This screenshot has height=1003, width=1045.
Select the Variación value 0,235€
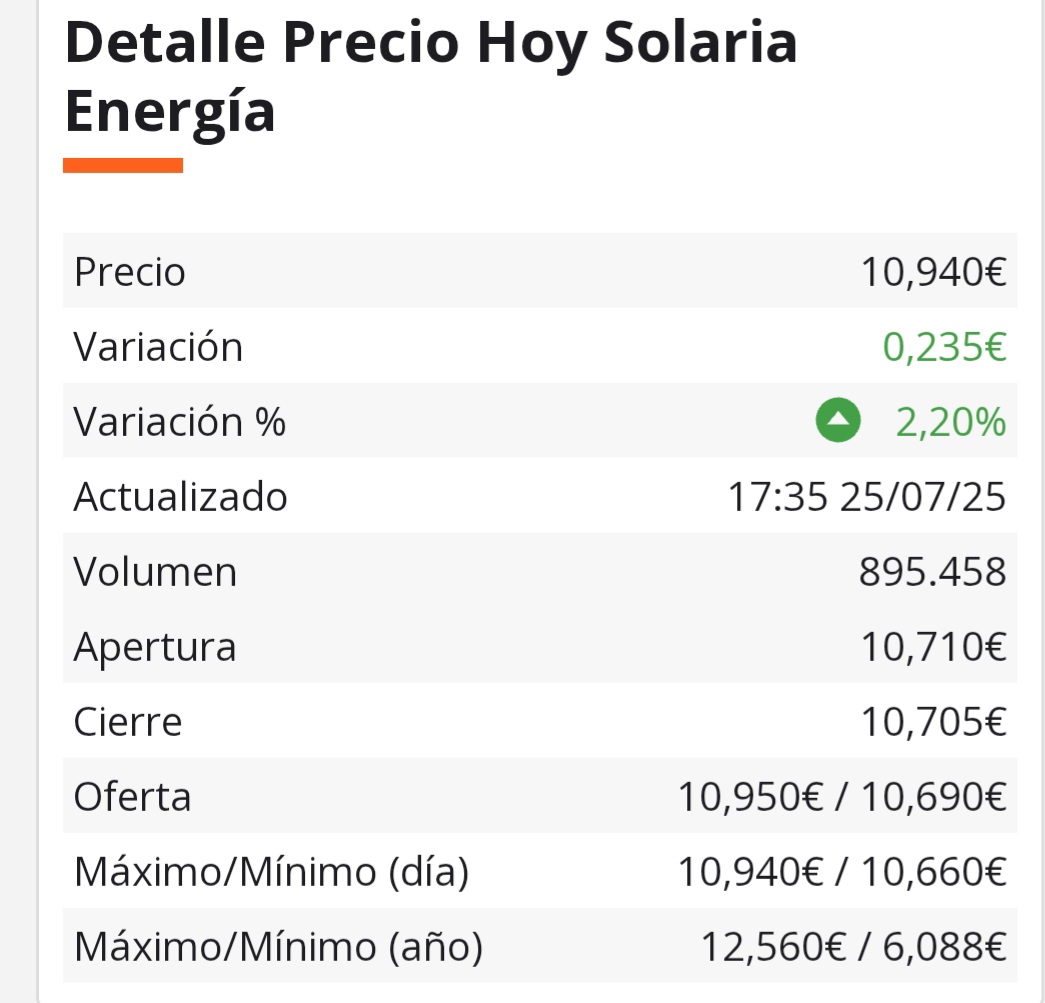click(944, 347)
